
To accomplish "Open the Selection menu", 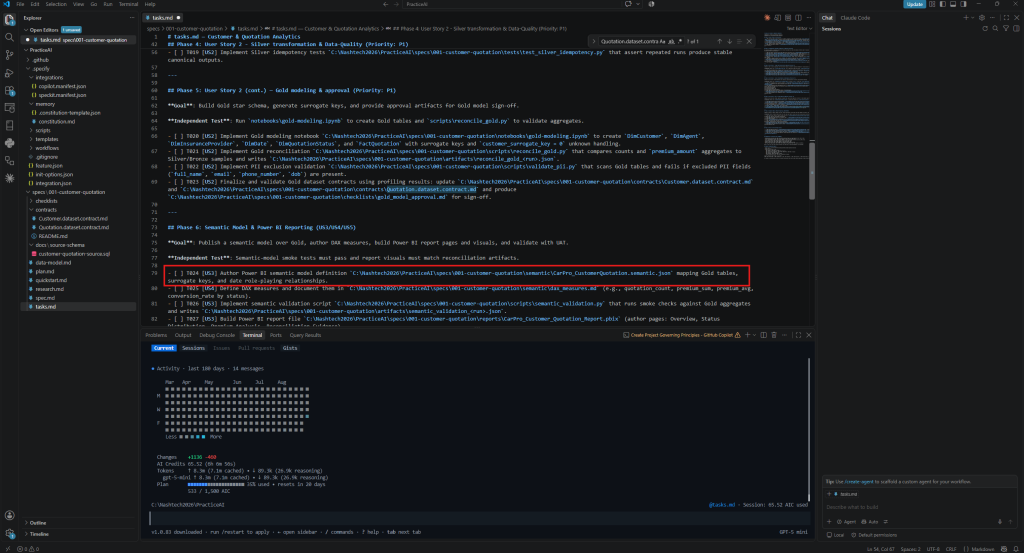I will [x=56, y=4].
